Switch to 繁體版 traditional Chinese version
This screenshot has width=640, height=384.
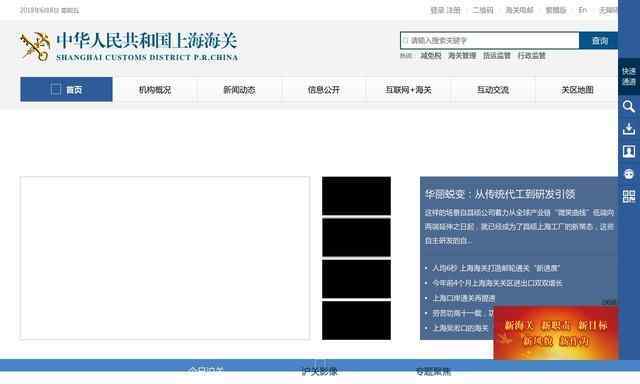[556, 10]
